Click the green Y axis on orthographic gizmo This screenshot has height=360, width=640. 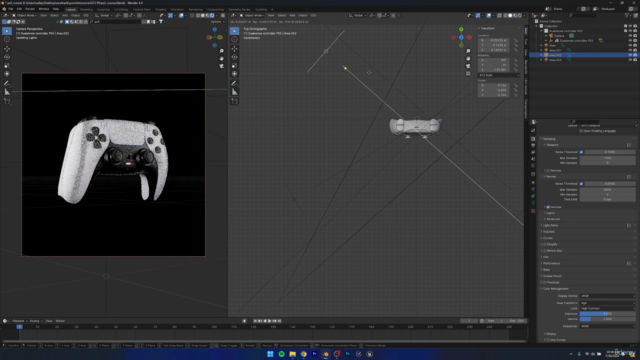point(461,29)
